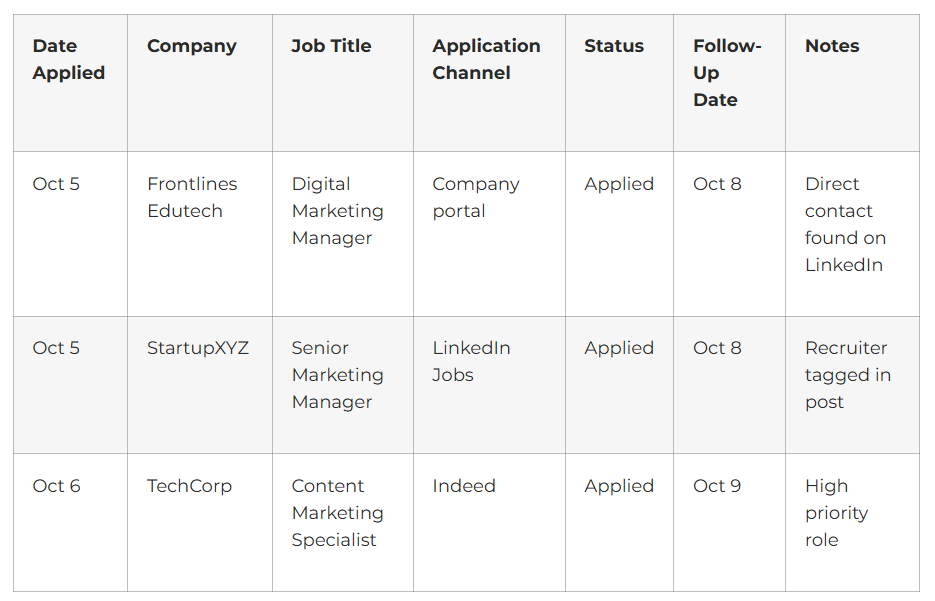The width and height of the screenshot is (935, 601).
Task: Click the High priority role note
Action: coord(836,513)
